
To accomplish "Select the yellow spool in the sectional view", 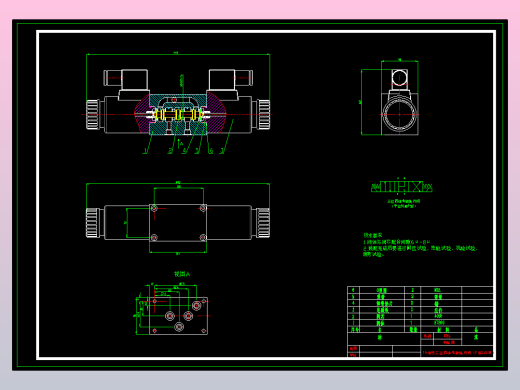I will 178,115.
